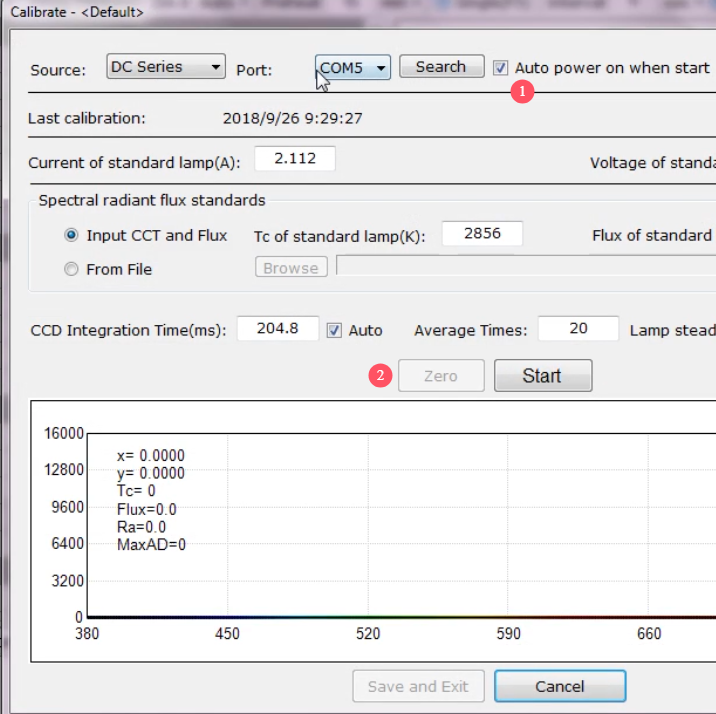The height and width of the screenshot is (714, 716).
Task: Open the Source dropdown showing DC Series
Action: tap(166, 67)
